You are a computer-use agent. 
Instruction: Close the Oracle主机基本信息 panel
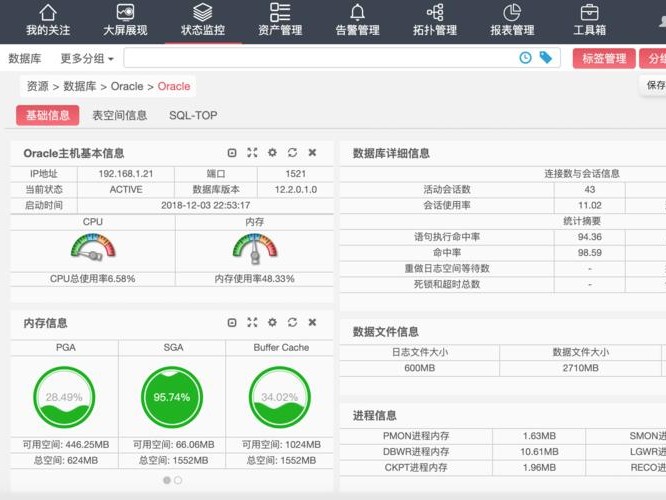(x=312, y=153)
